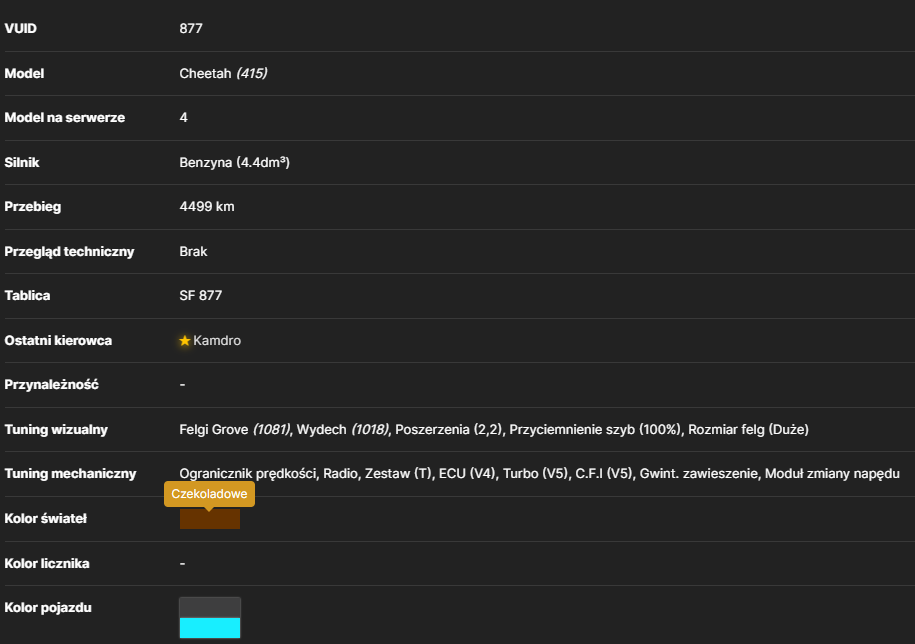Select the cyan Kolor pojazdu swatch
The image size is (915, 644).
pyautogui.click(x=209, y=628)
